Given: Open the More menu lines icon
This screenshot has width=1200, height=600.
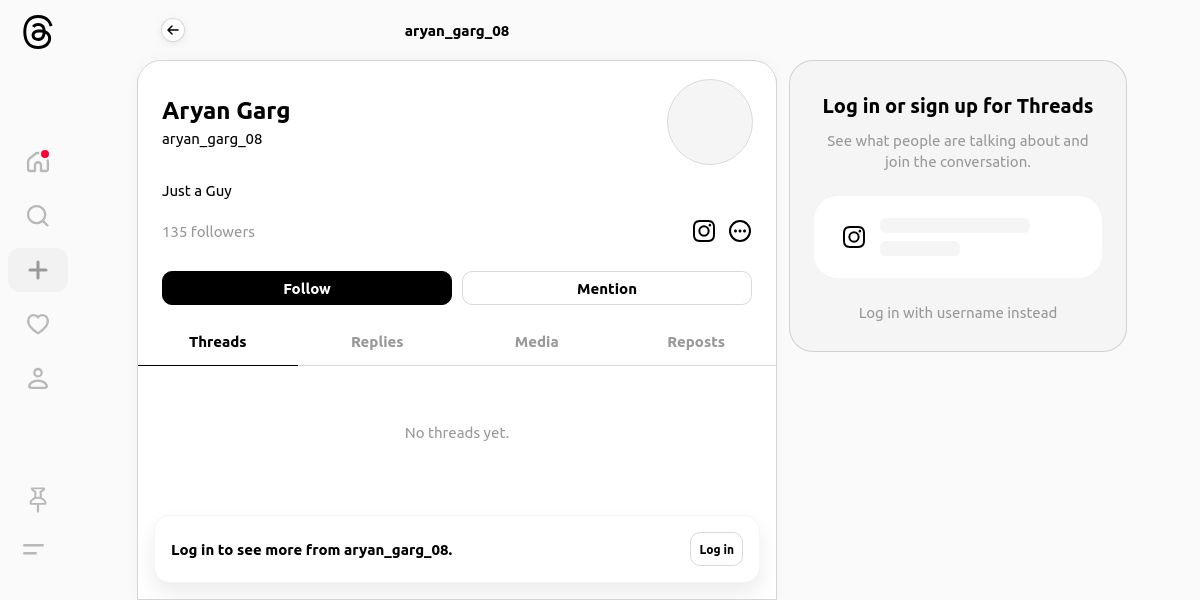Looking at the screenshot, I should tap(34, 549).
